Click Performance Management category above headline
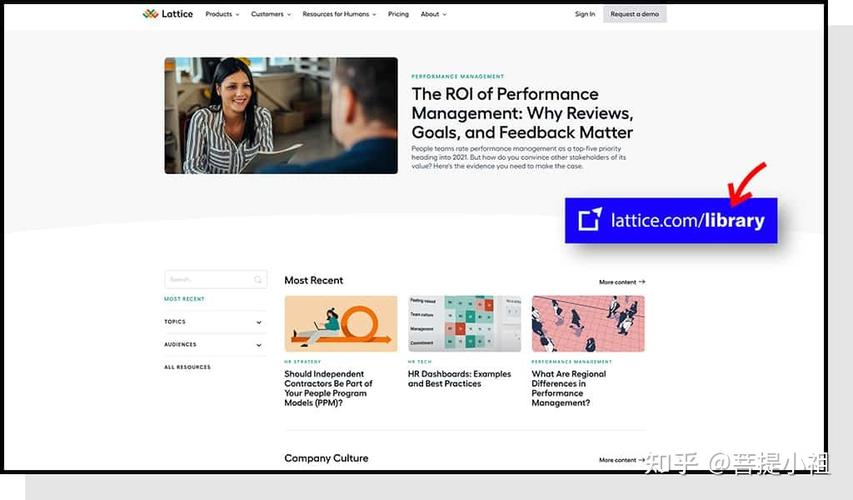The width and height of the screenshot is (853, 500). pyautogui.click(x=458, y=77)
